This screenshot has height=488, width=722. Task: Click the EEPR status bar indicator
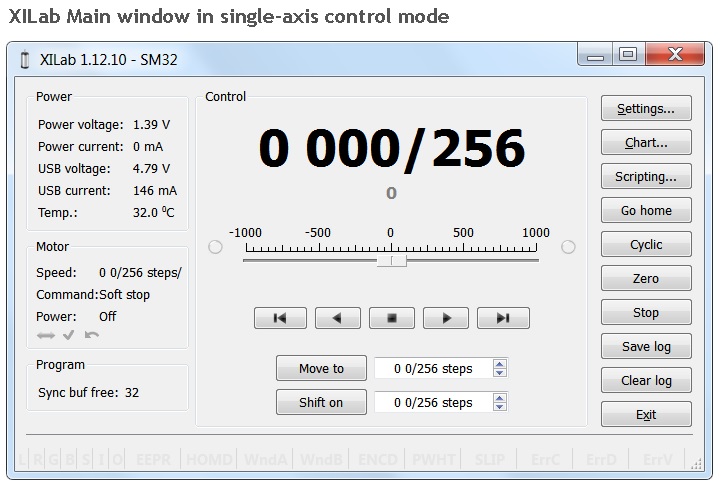[x=153, y=459]
